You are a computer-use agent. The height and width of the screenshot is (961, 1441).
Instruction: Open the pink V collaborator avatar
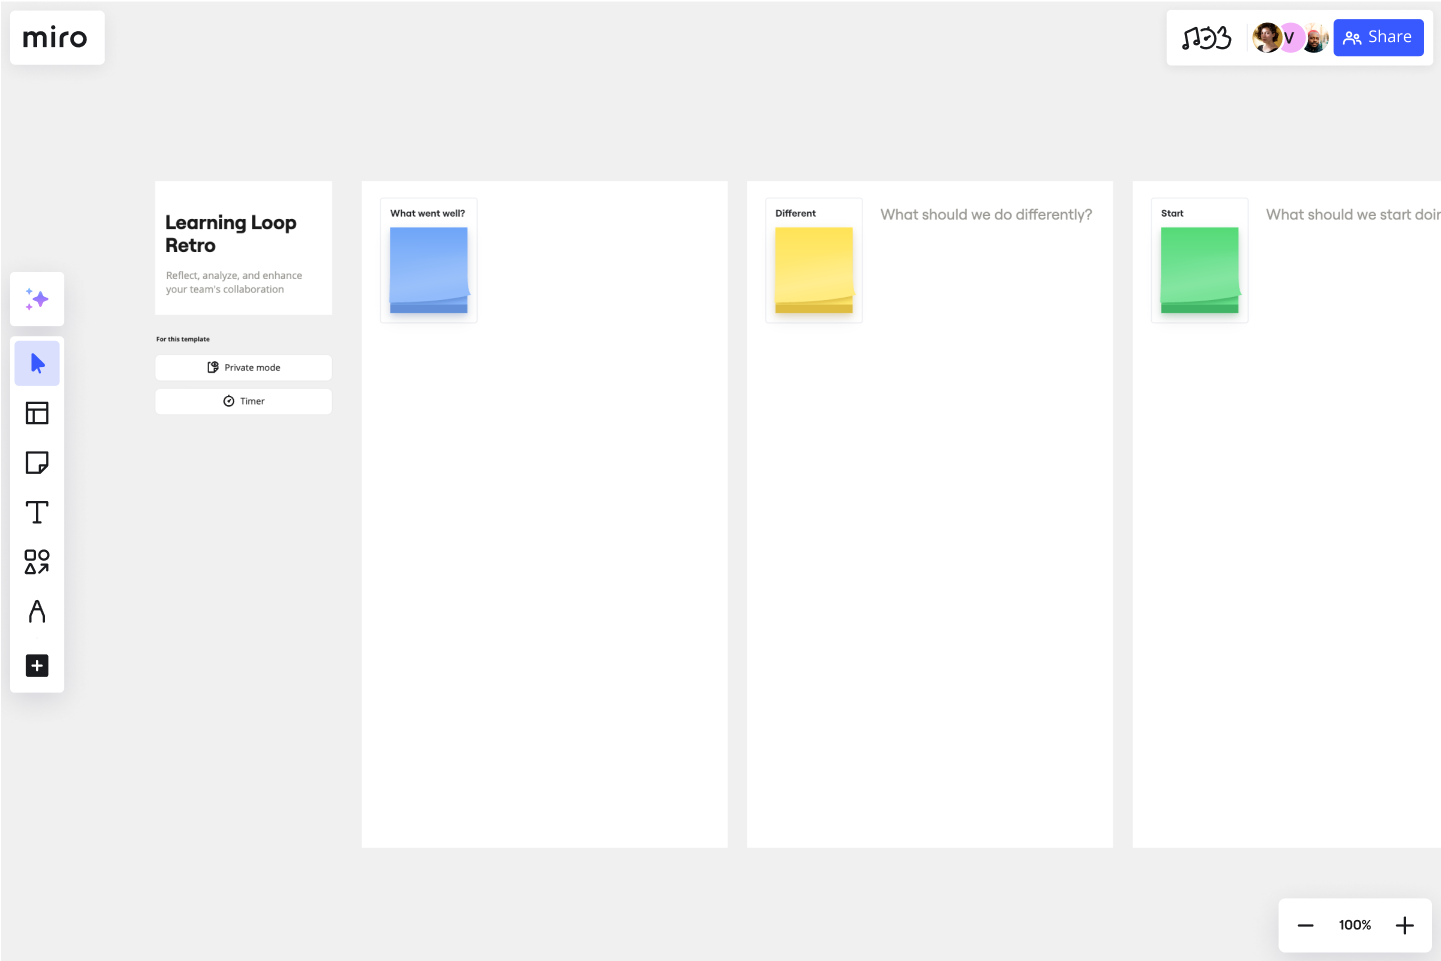pos(1289,37)
